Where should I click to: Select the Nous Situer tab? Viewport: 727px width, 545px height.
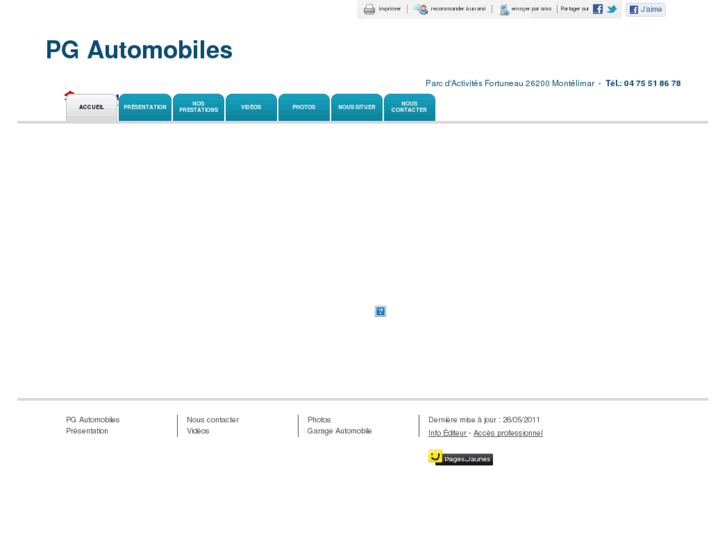point(357,107)
